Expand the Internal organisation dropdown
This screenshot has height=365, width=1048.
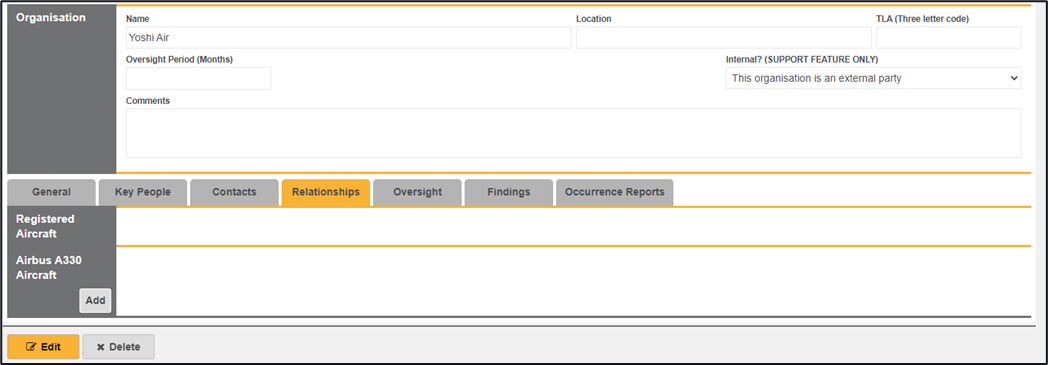[x=874, y=78]
